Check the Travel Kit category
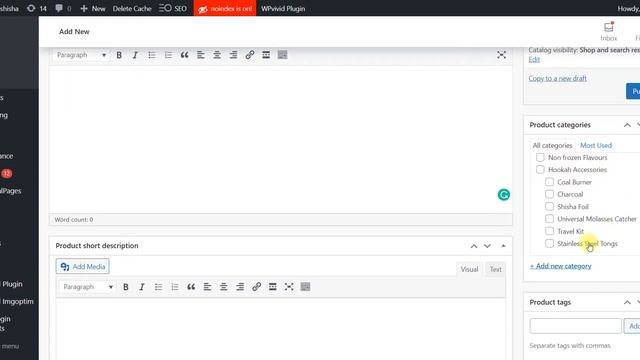640x360 pixels. pyautogui.click(x=549, y=231)
